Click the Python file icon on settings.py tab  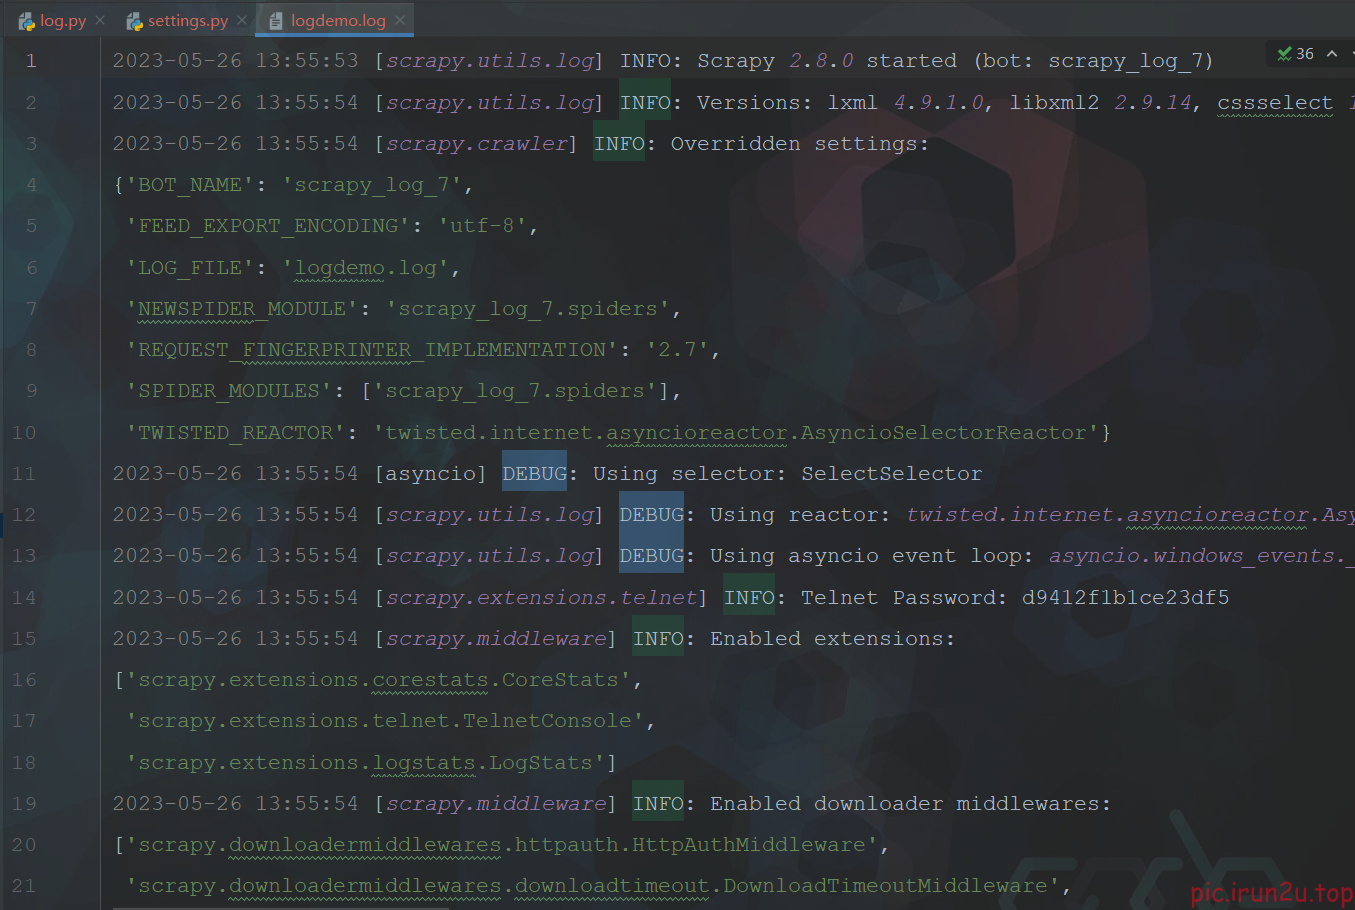[x=135, y=21]
